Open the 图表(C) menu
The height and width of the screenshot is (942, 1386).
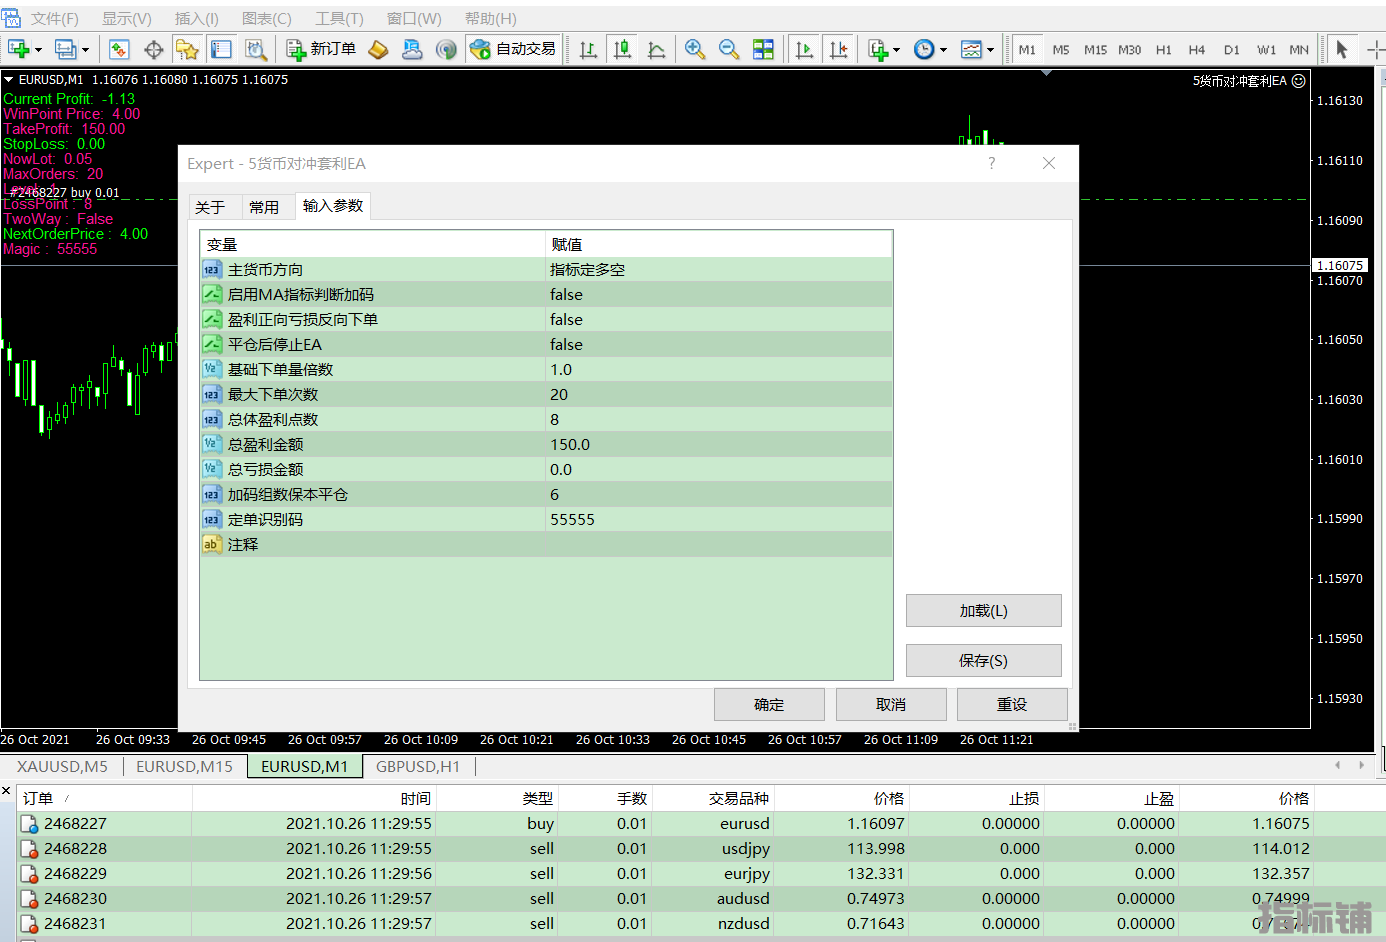(266, 19)
